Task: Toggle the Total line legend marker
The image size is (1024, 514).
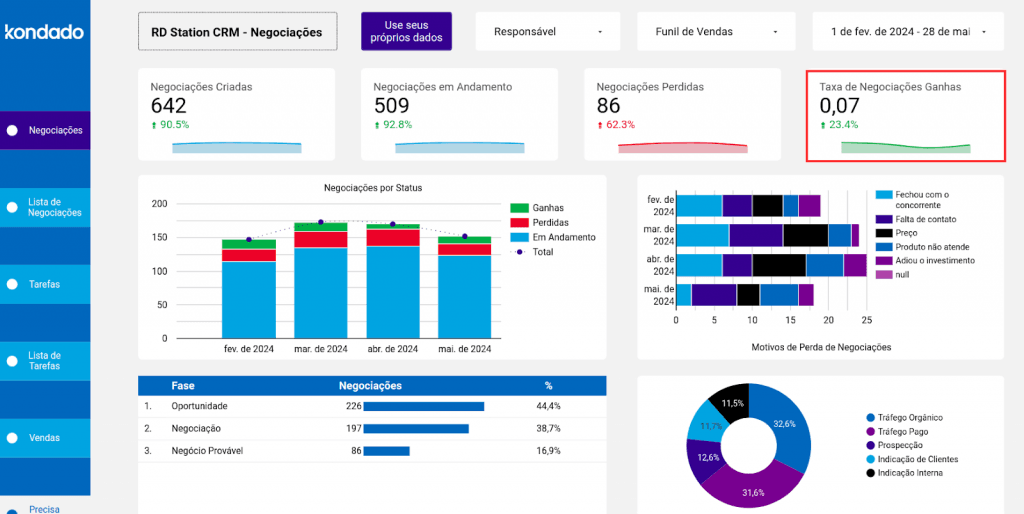Action: 519,252
